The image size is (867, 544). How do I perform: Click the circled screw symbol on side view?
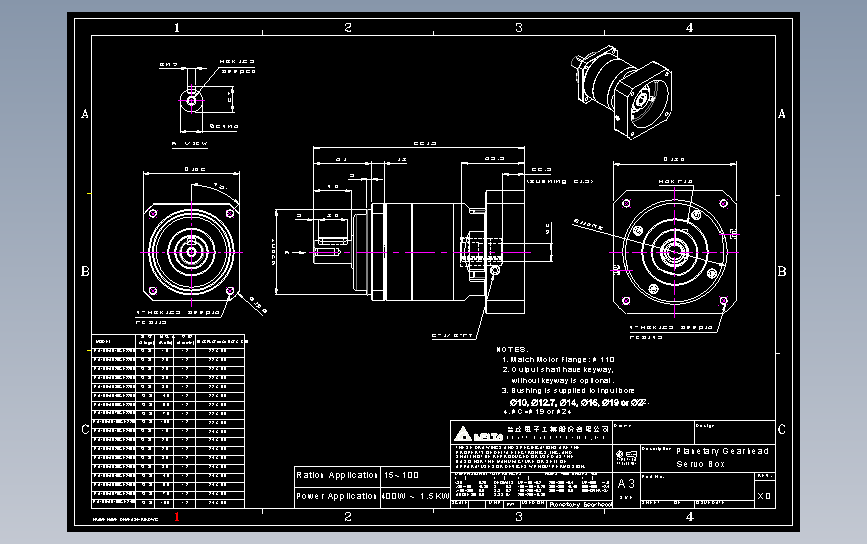(495, 270)
